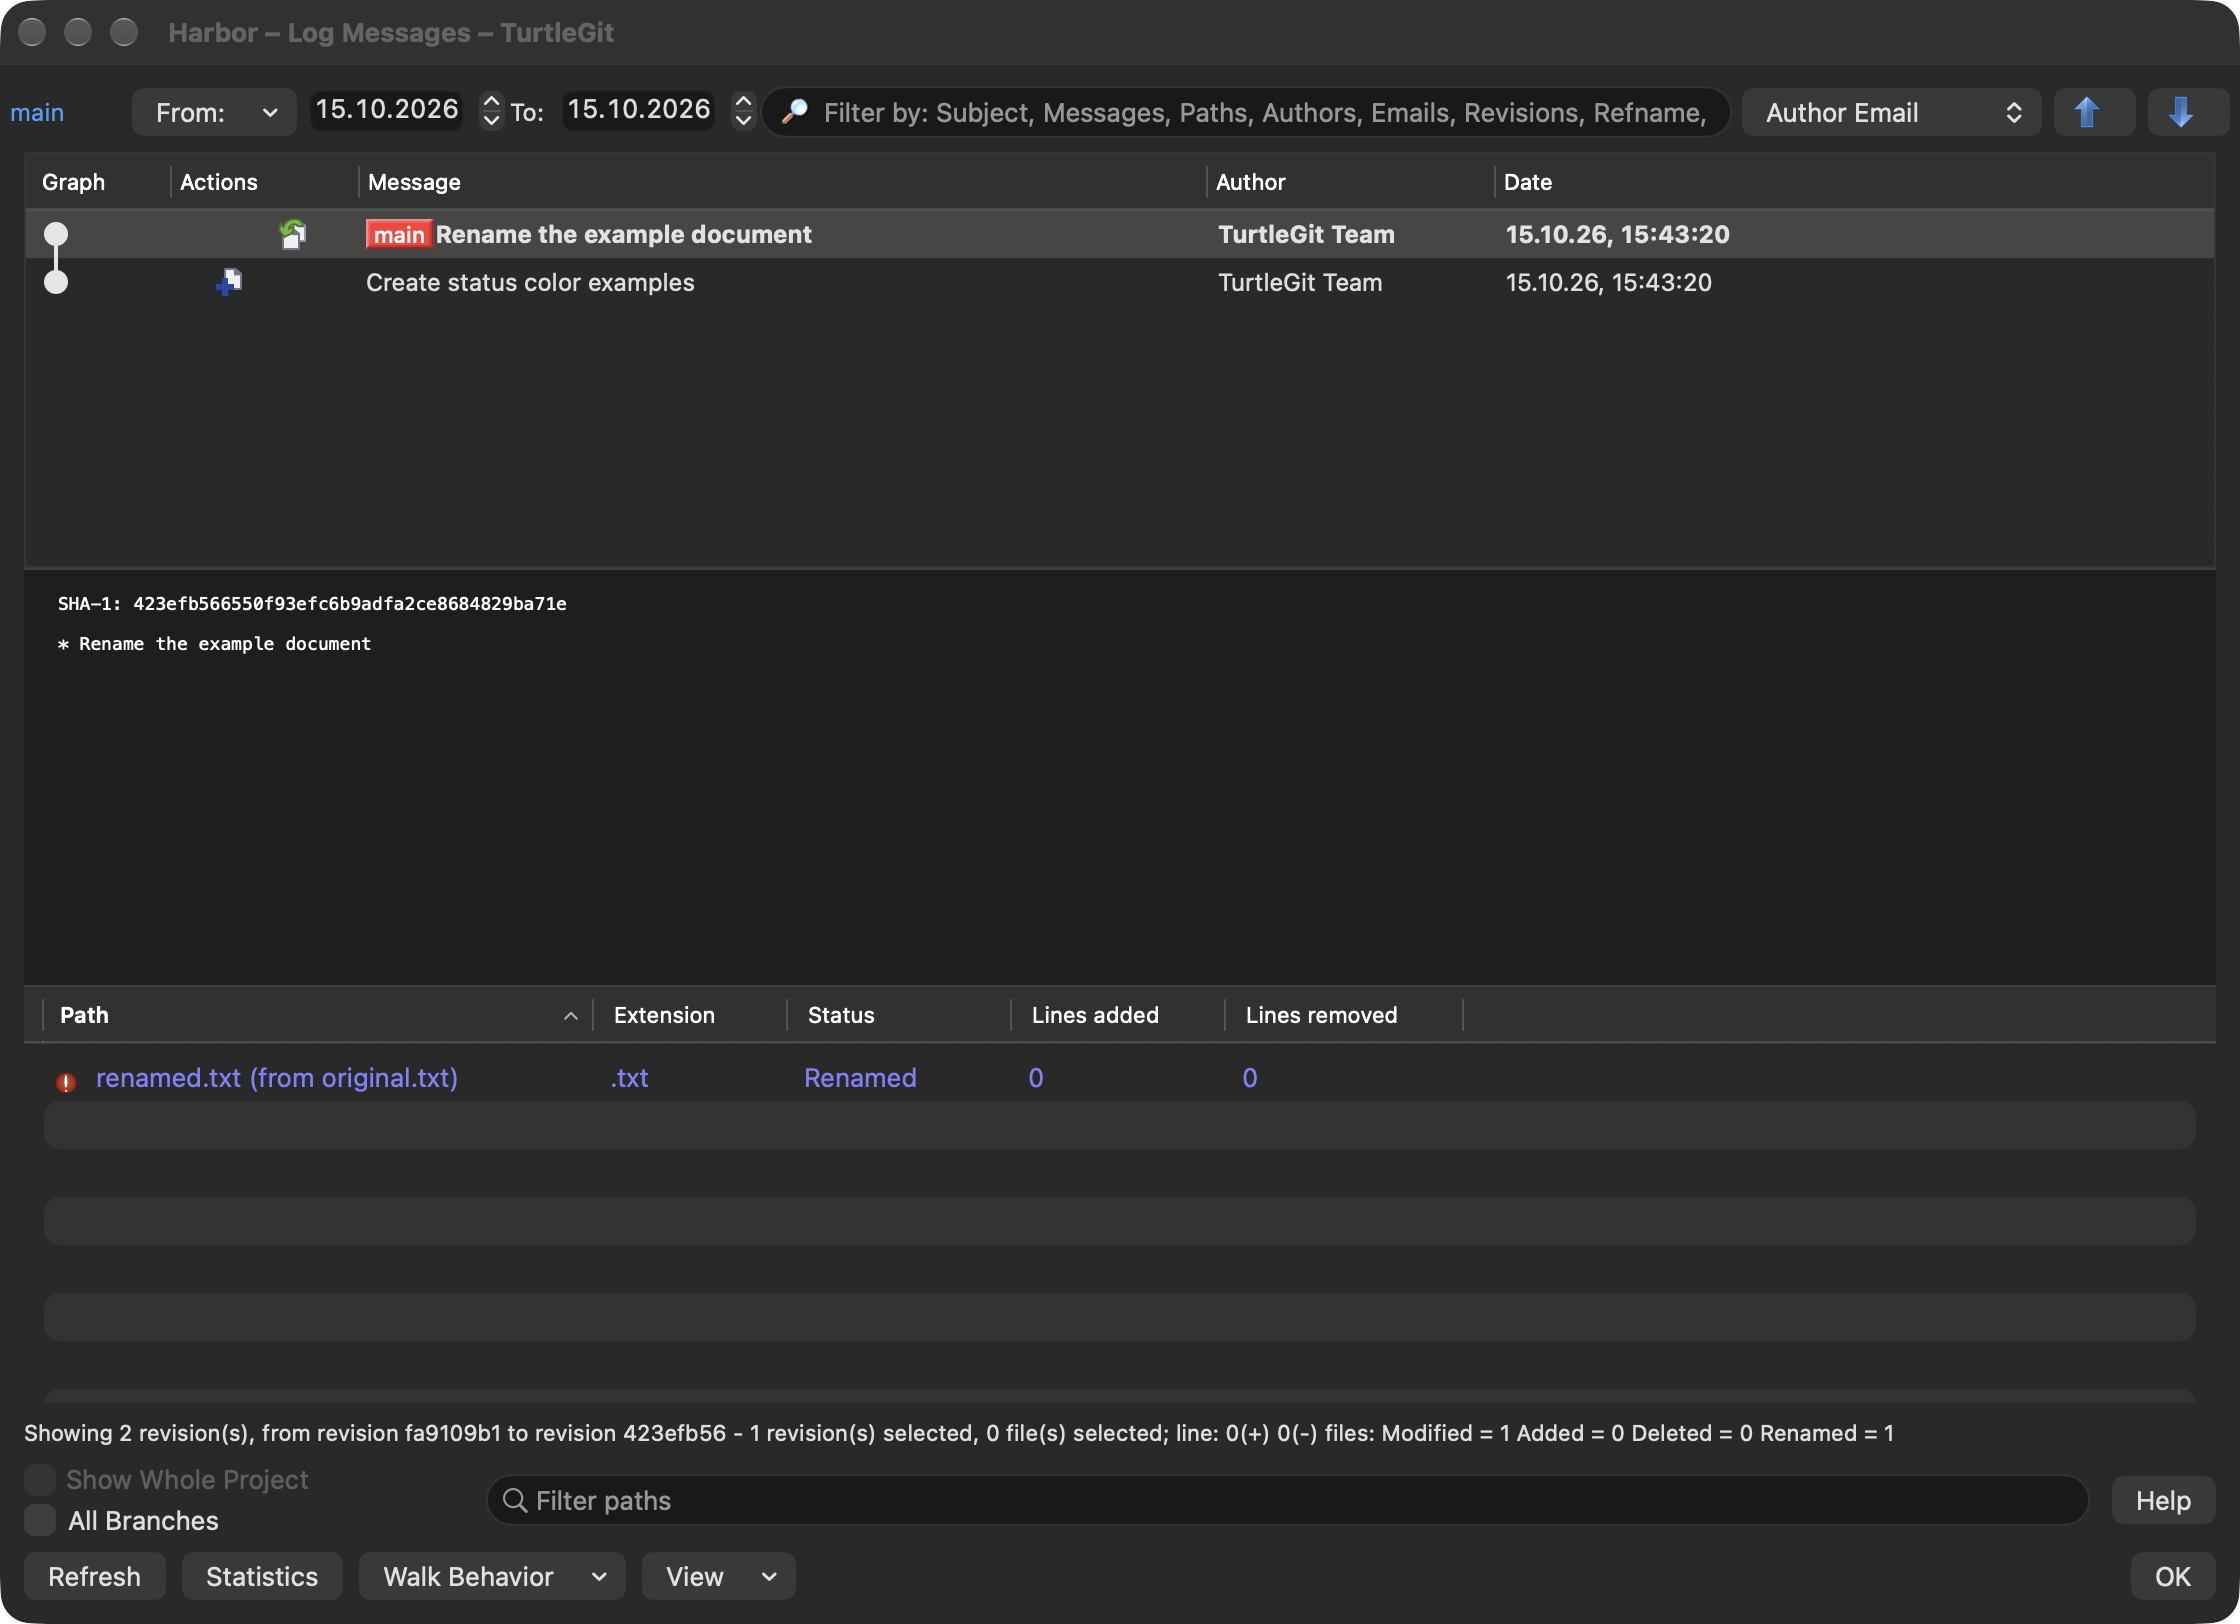Image resolution: width=2240 pixels, height=1624 pixels.
Task: Confirm with the OK button
Action: coord(2172,1576)
